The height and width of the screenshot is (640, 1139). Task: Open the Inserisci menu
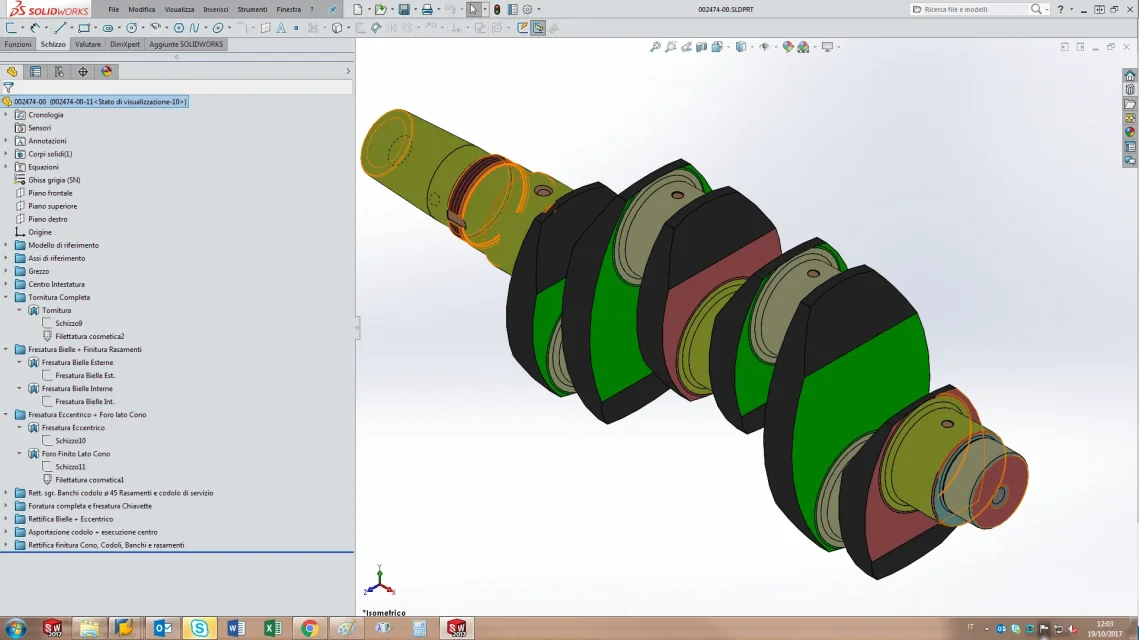216,9
